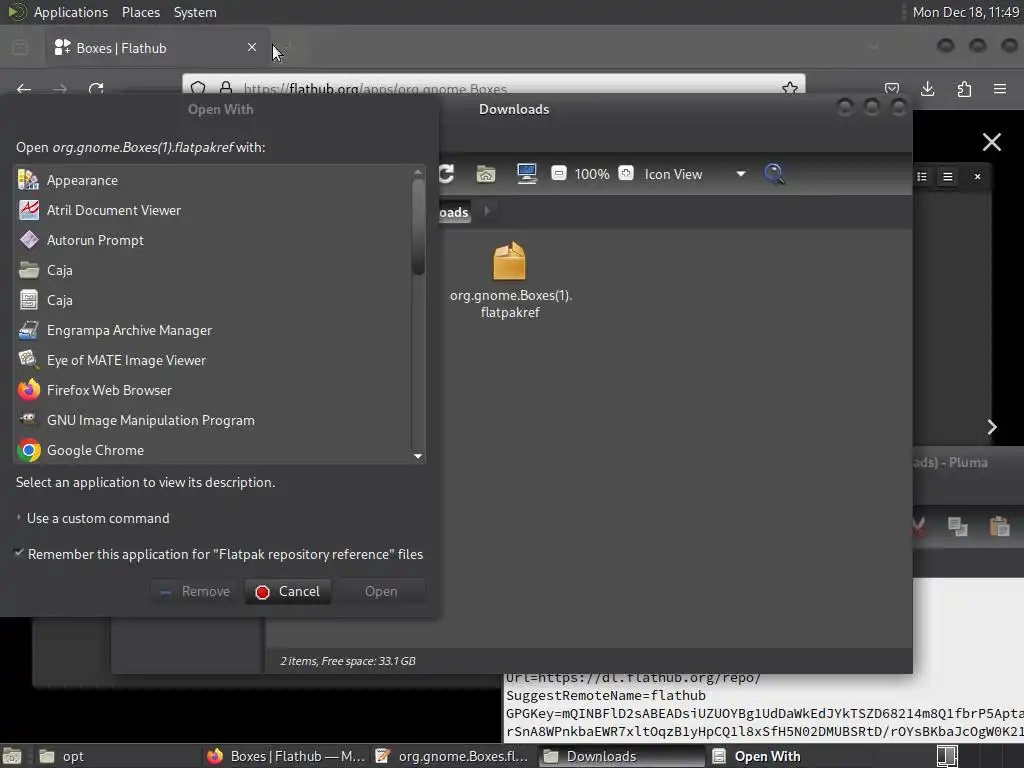
Task: Click the Remove button
Action: [196, 592]
